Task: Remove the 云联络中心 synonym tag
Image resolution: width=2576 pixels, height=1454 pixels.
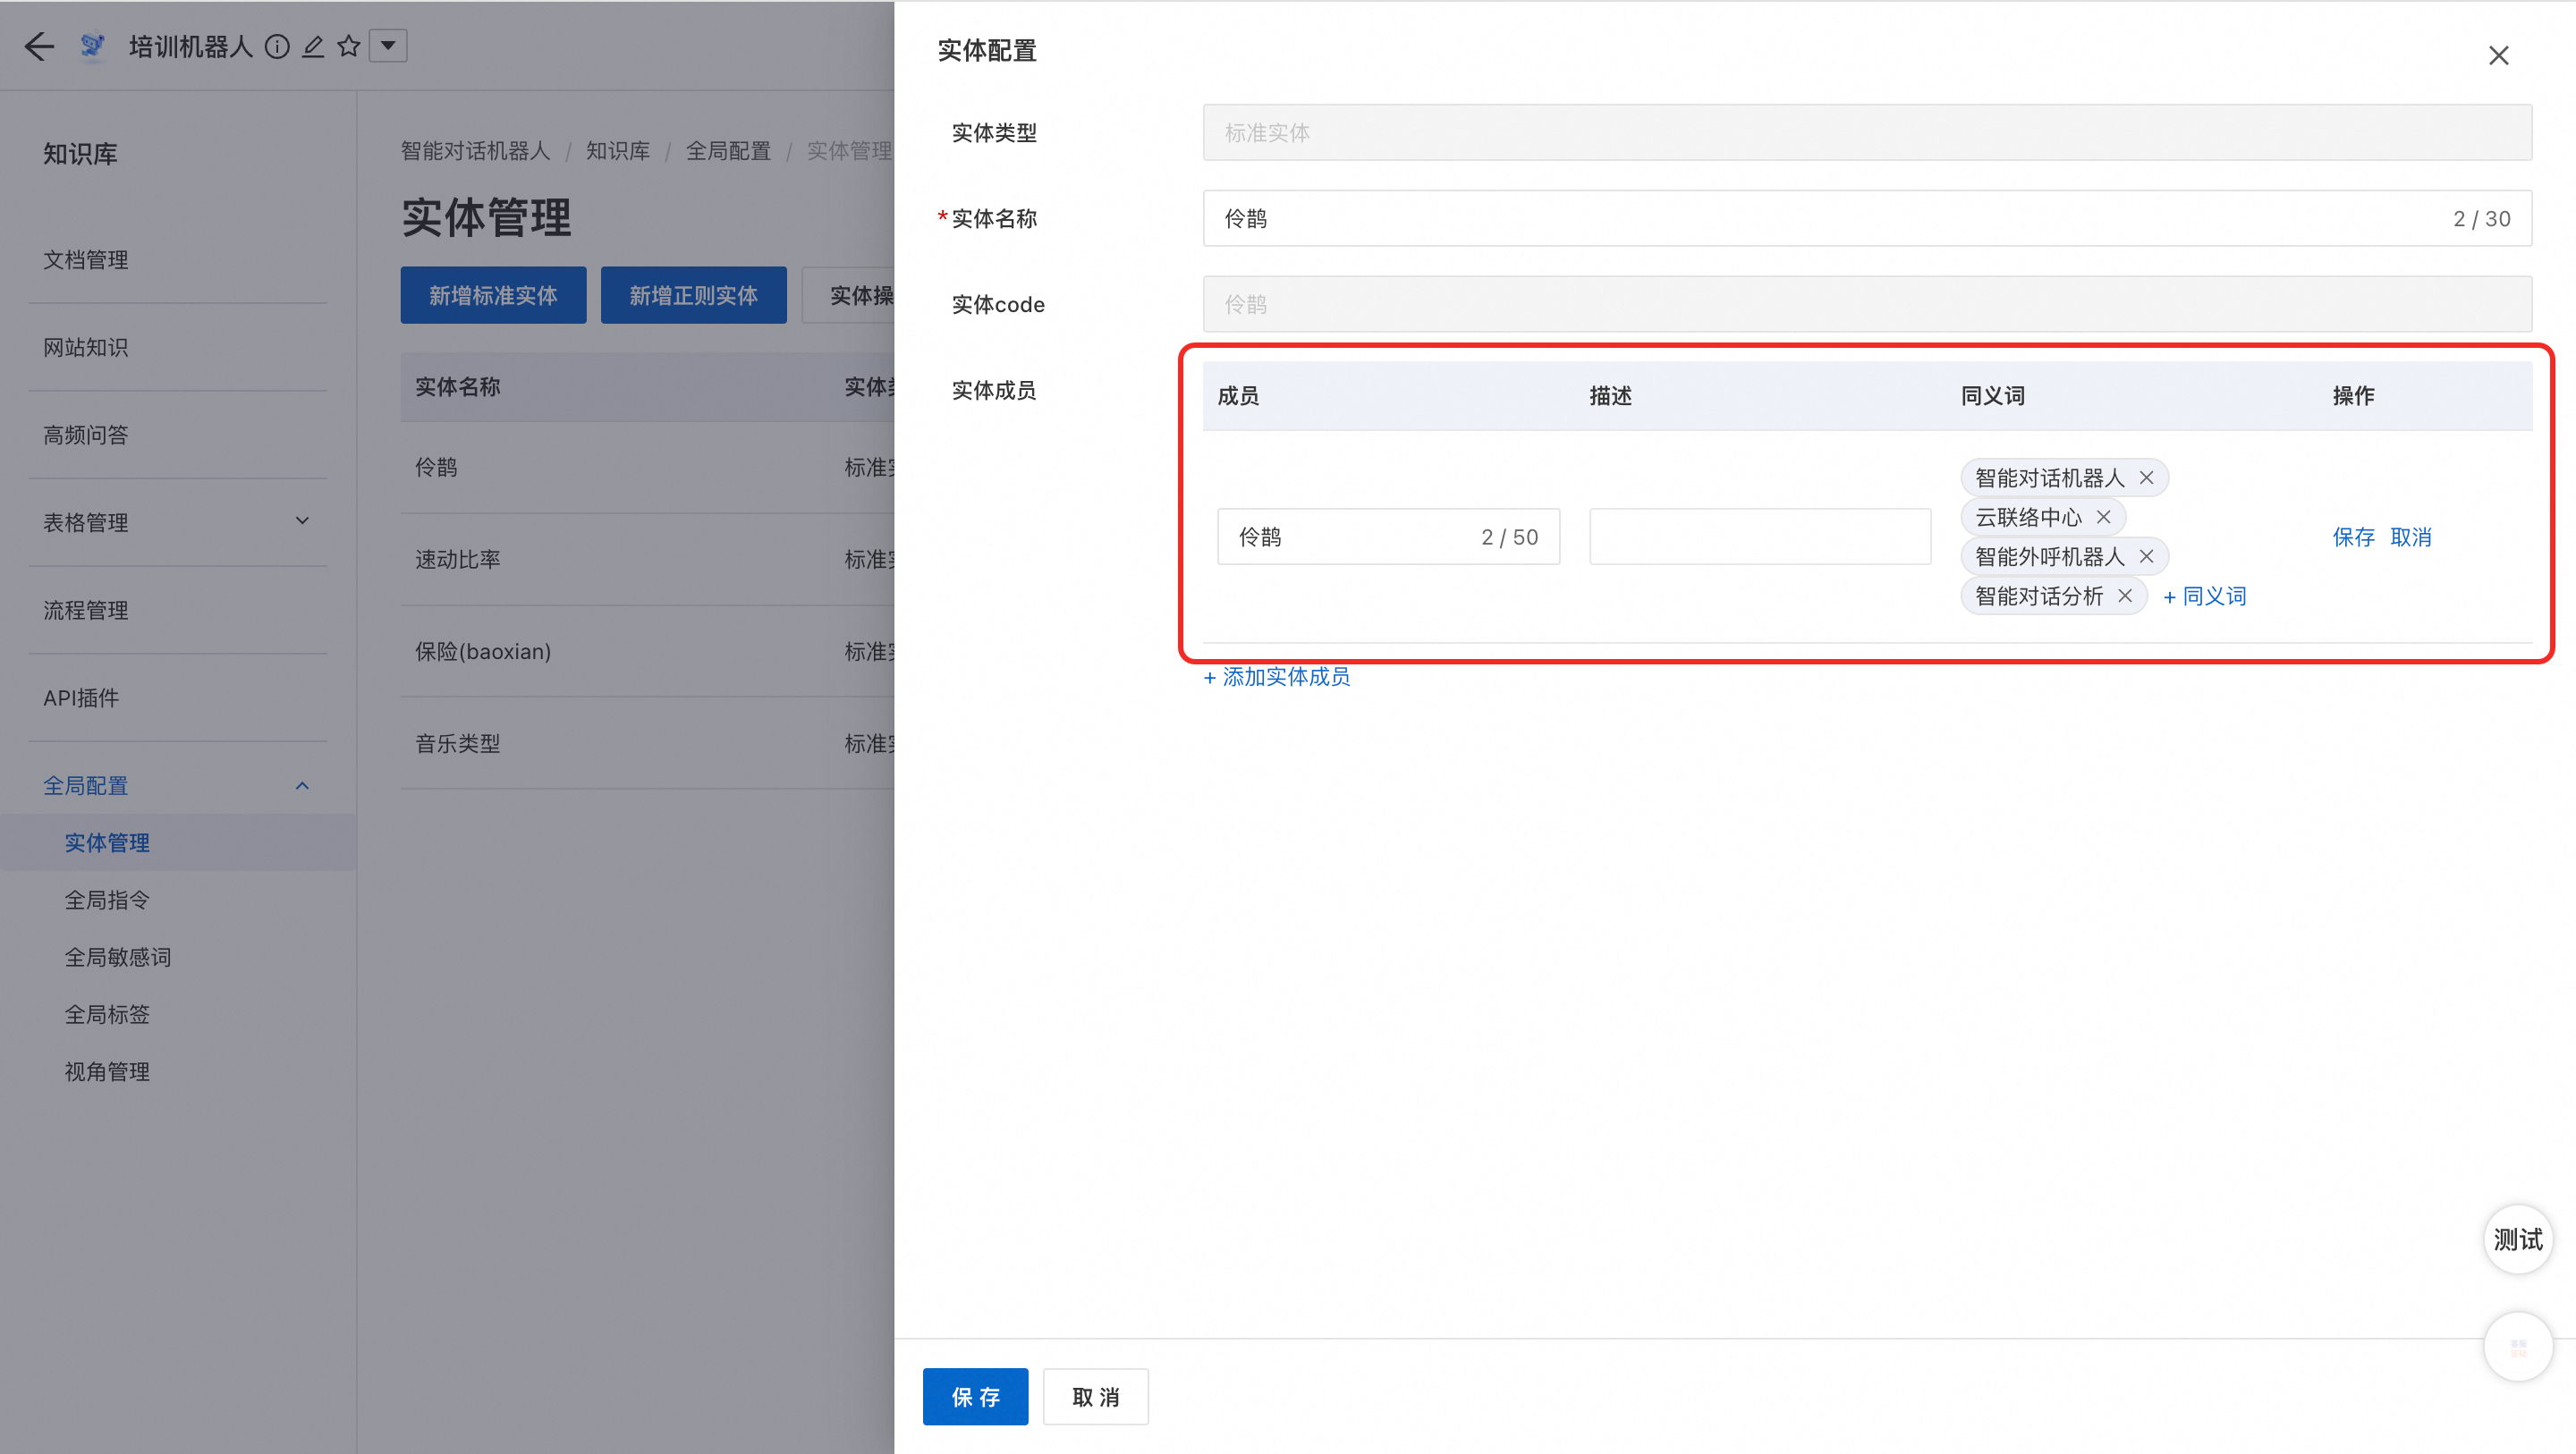Action: [x=2103, y=517]
